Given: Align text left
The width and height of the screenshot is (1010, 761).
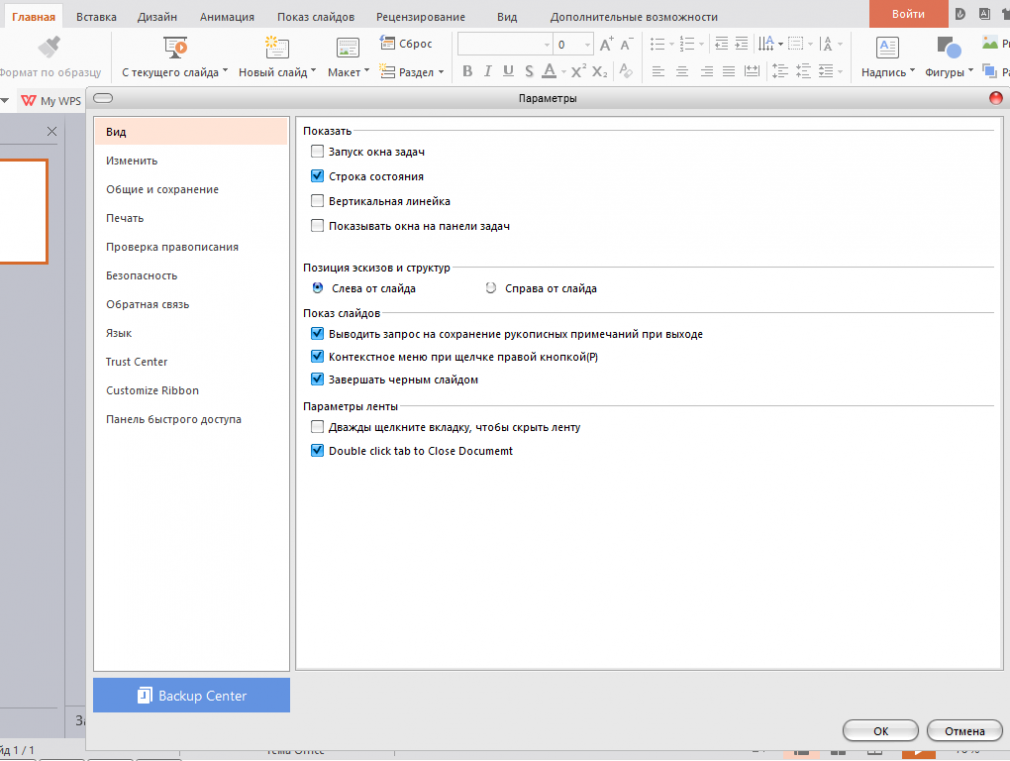Looking at the screenshot, I should pos(658,71).
